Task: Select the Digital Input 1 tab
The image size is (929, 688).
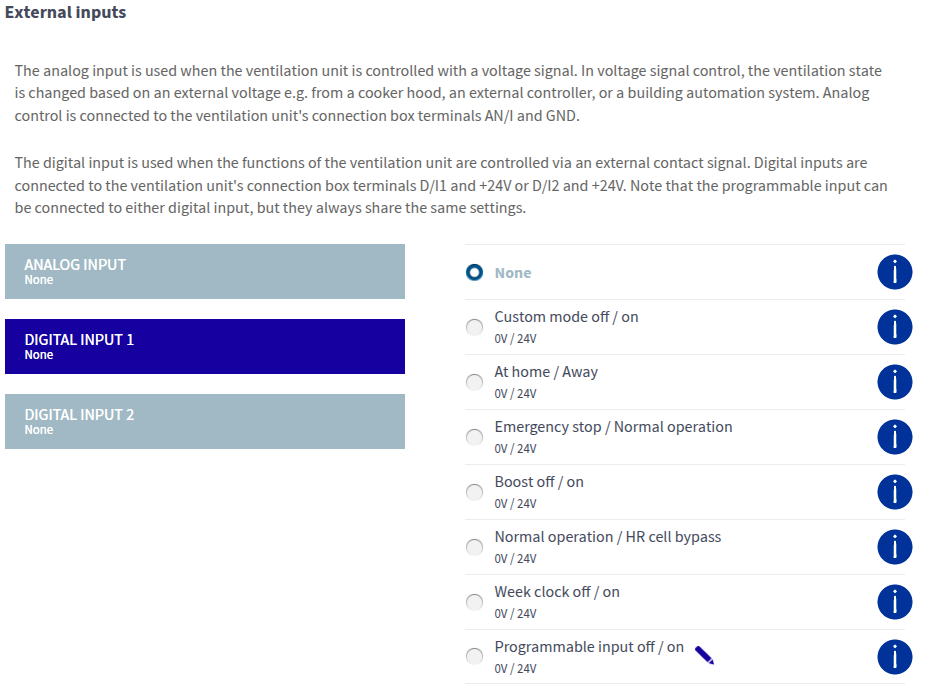Action: (204, 346)
